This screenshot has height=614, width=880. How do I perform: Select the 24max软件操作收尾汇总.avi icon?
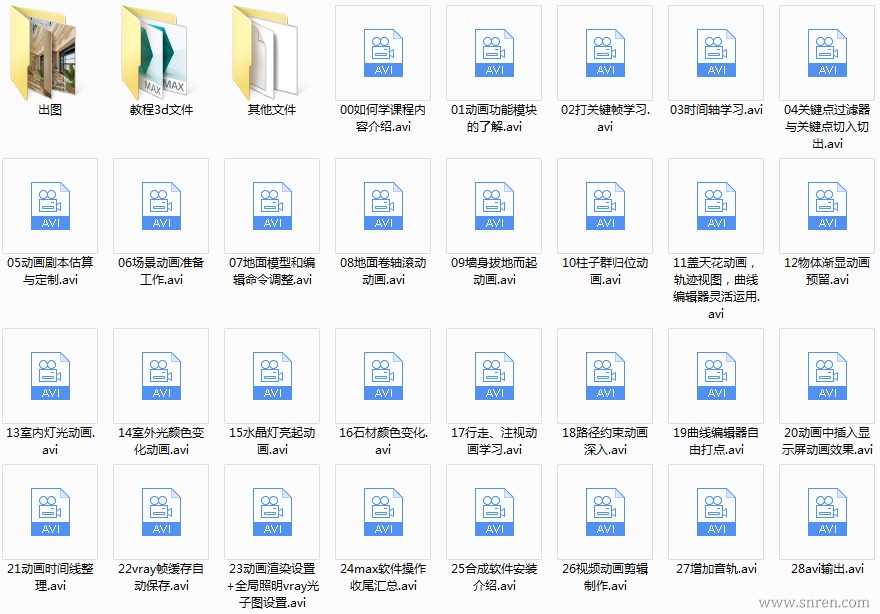383,511
